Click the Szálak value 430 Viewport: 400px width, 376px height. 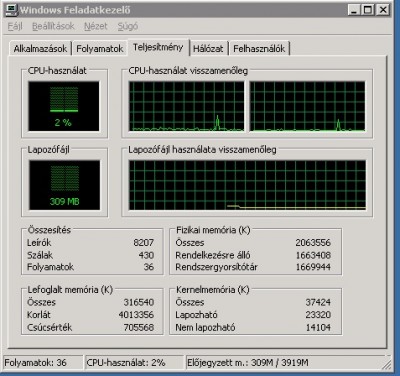point(146,255)
